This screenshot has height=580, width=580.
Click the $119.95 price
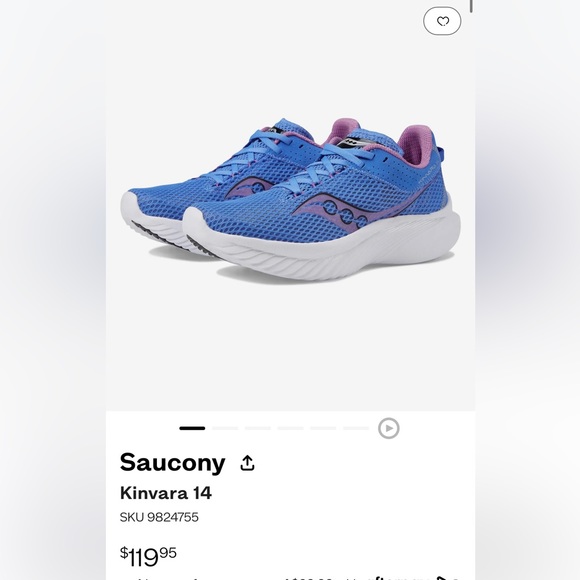[148, 557]
